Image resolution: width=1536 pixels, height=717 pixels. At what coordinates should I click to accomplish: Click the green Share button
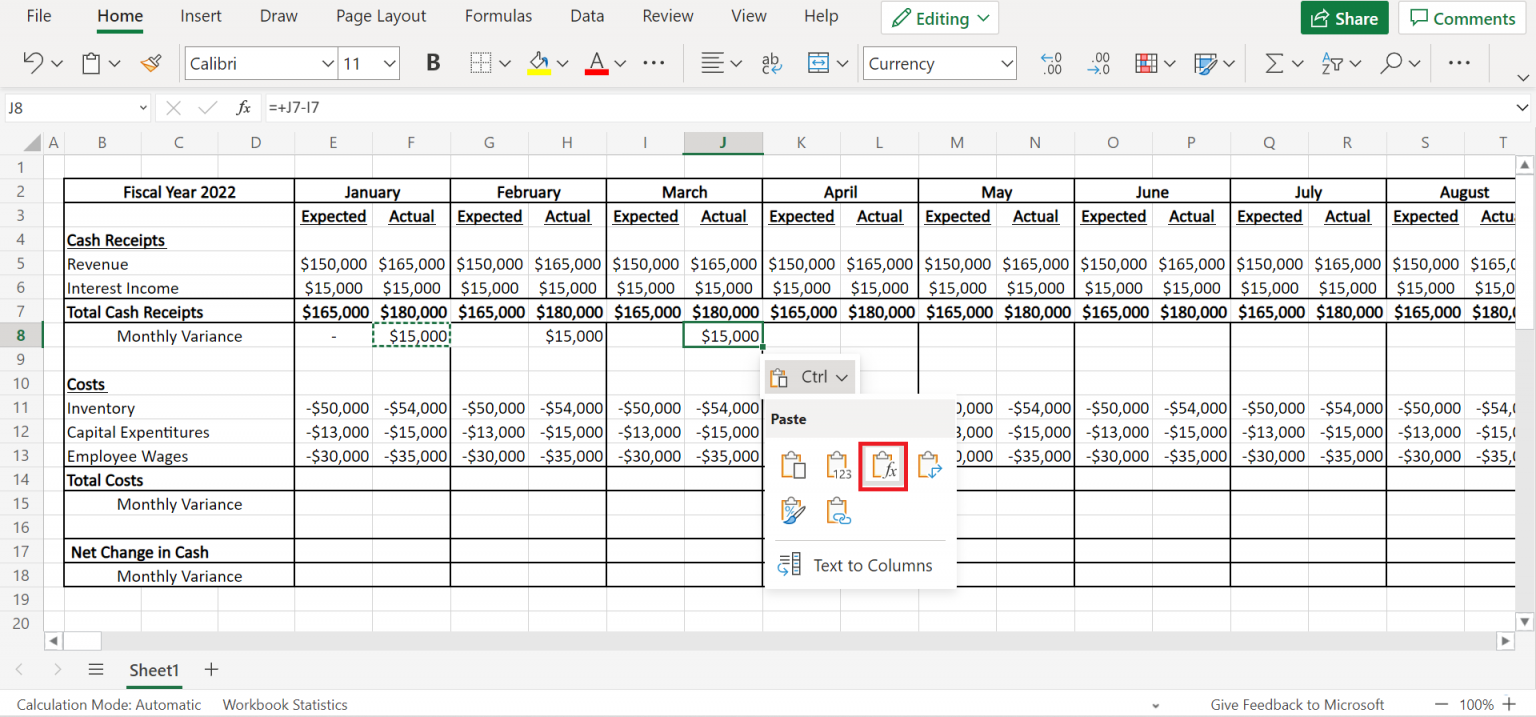1344,17
